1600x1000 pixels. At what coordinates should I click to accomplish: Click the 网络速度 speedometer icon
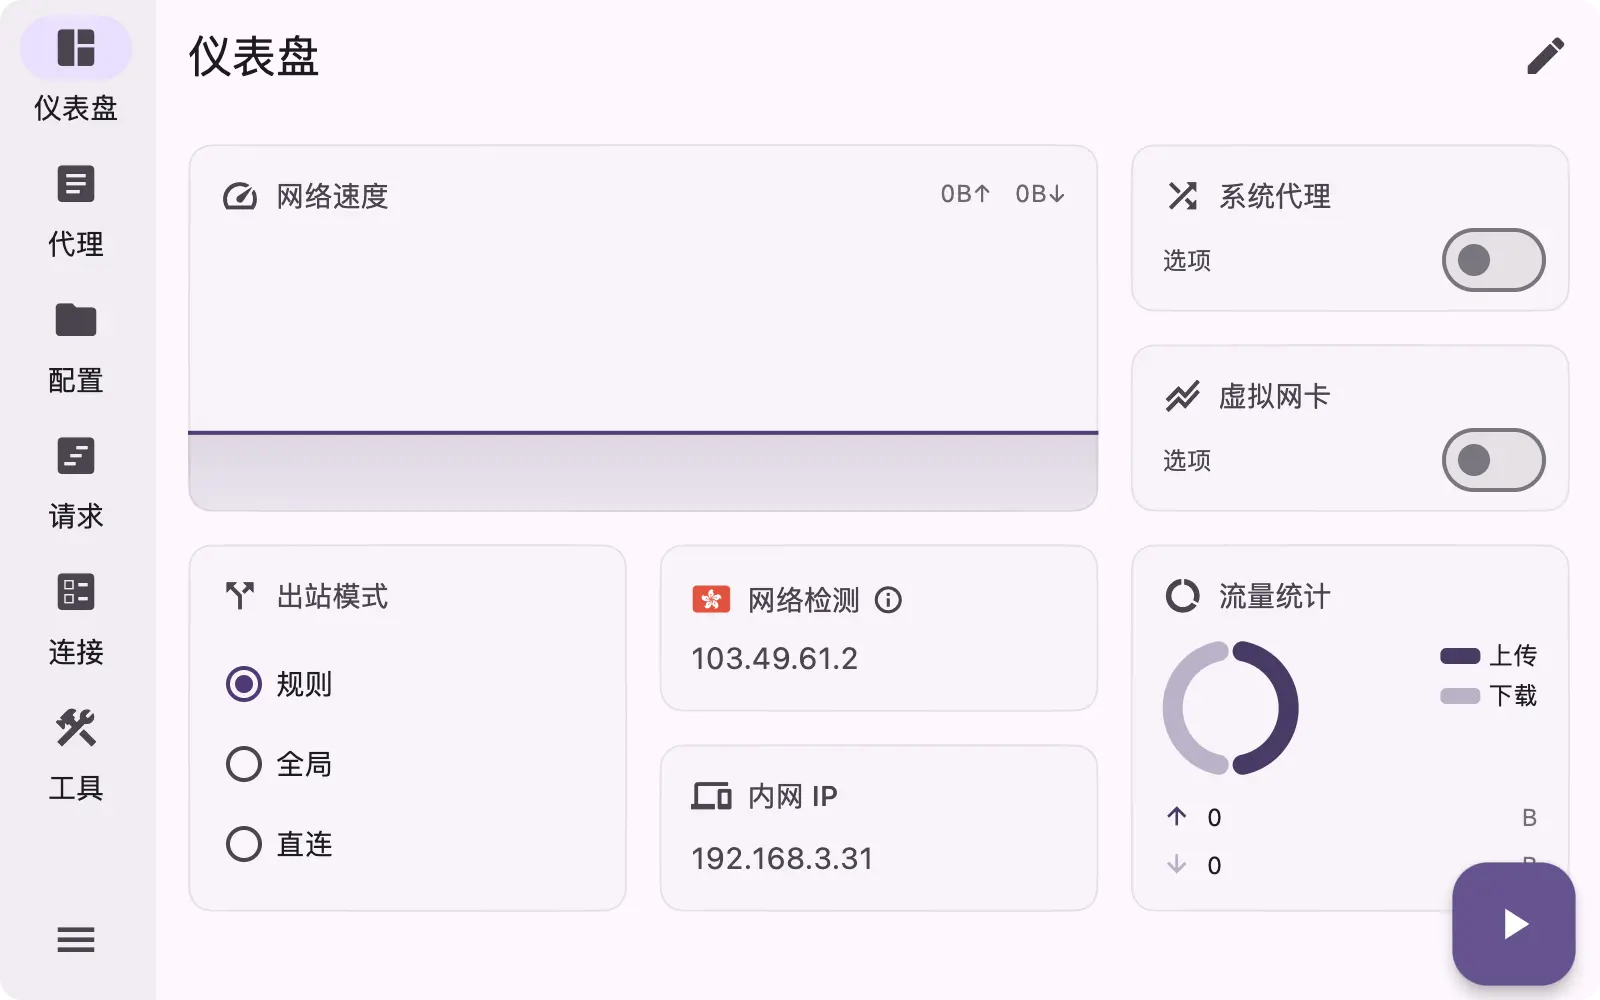click(239, 196)
